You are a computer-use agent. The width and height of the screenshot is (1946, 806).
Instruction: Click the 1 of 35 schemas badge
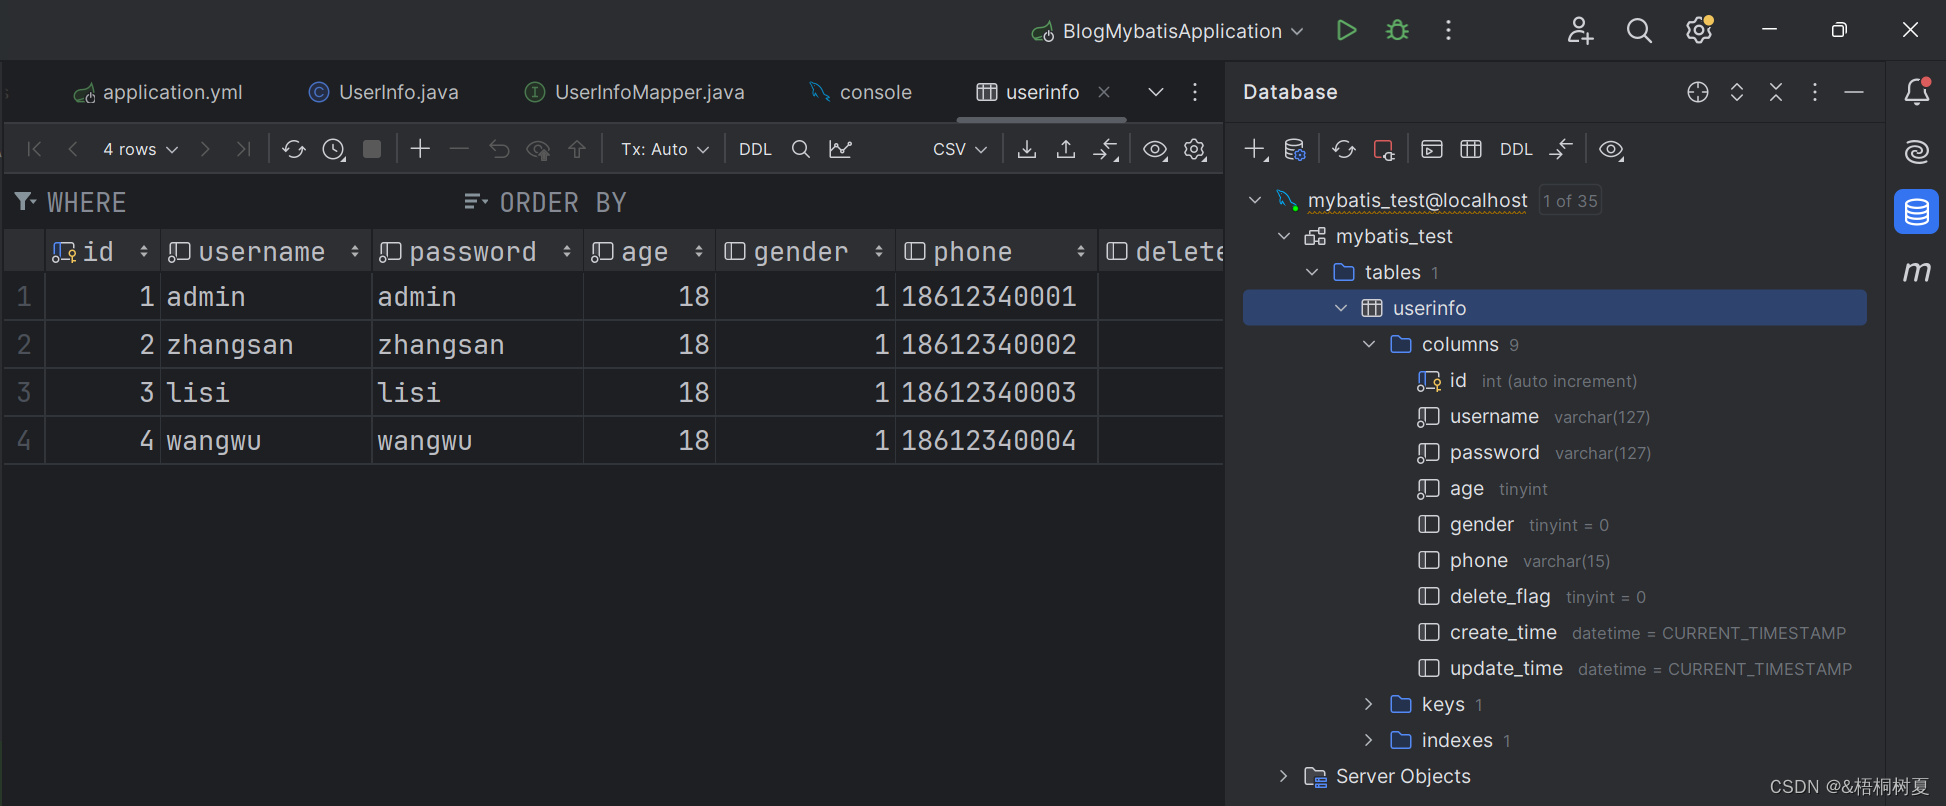(1570, 201)
